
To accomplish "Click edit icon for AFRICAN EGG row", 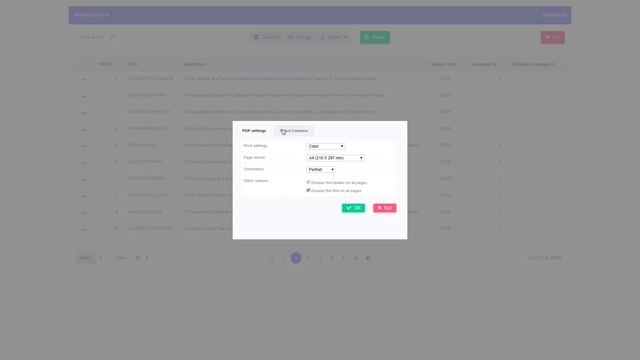I will (84, 146).
